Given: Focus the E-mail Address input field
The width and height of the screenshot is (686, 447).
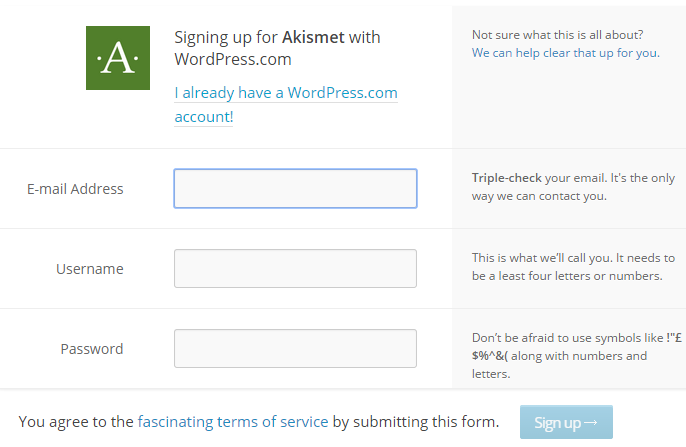Looking at the screenshot, I should tap(295, 189).
